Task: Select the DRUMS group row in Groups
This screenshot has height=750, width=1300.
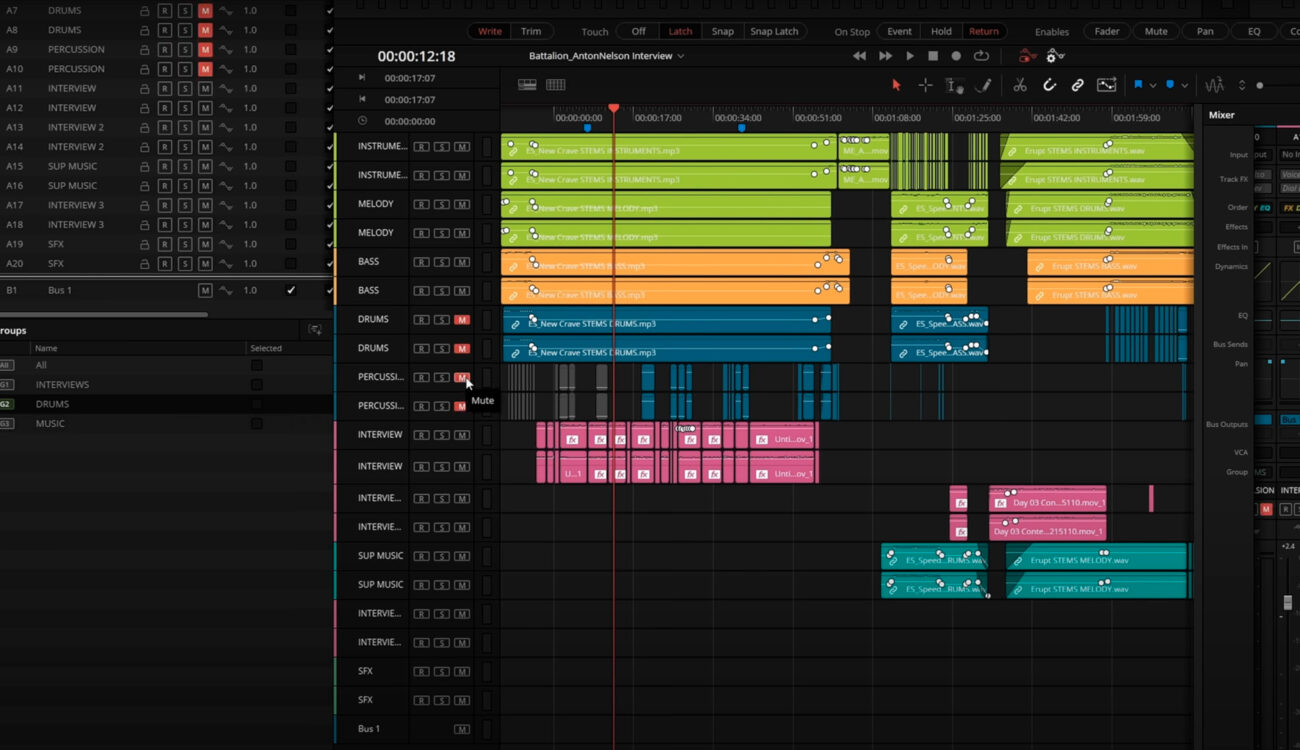Action: (x=166, y=404)
